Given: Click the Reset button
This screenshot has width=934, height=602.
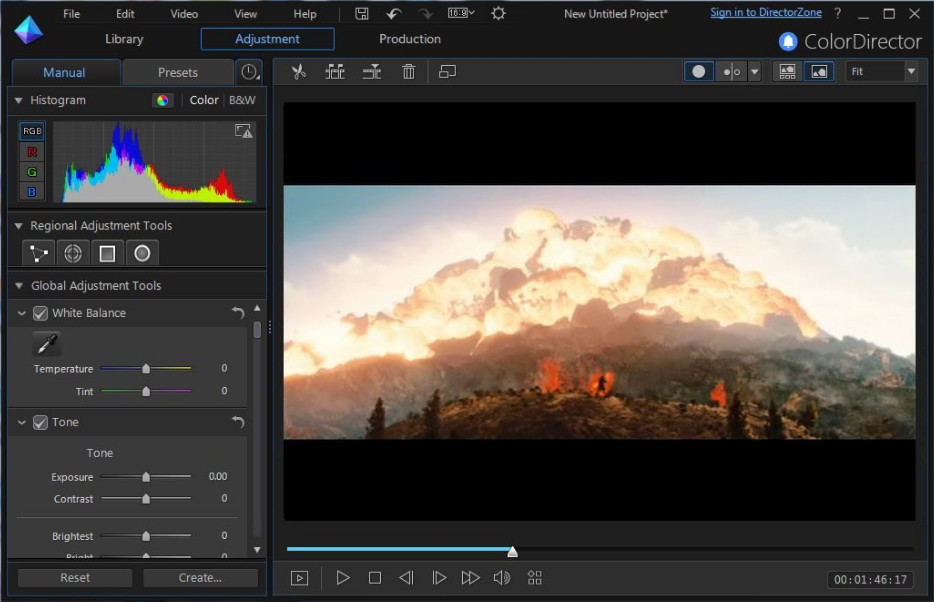Looking at the screenshot, I should 75,578.
